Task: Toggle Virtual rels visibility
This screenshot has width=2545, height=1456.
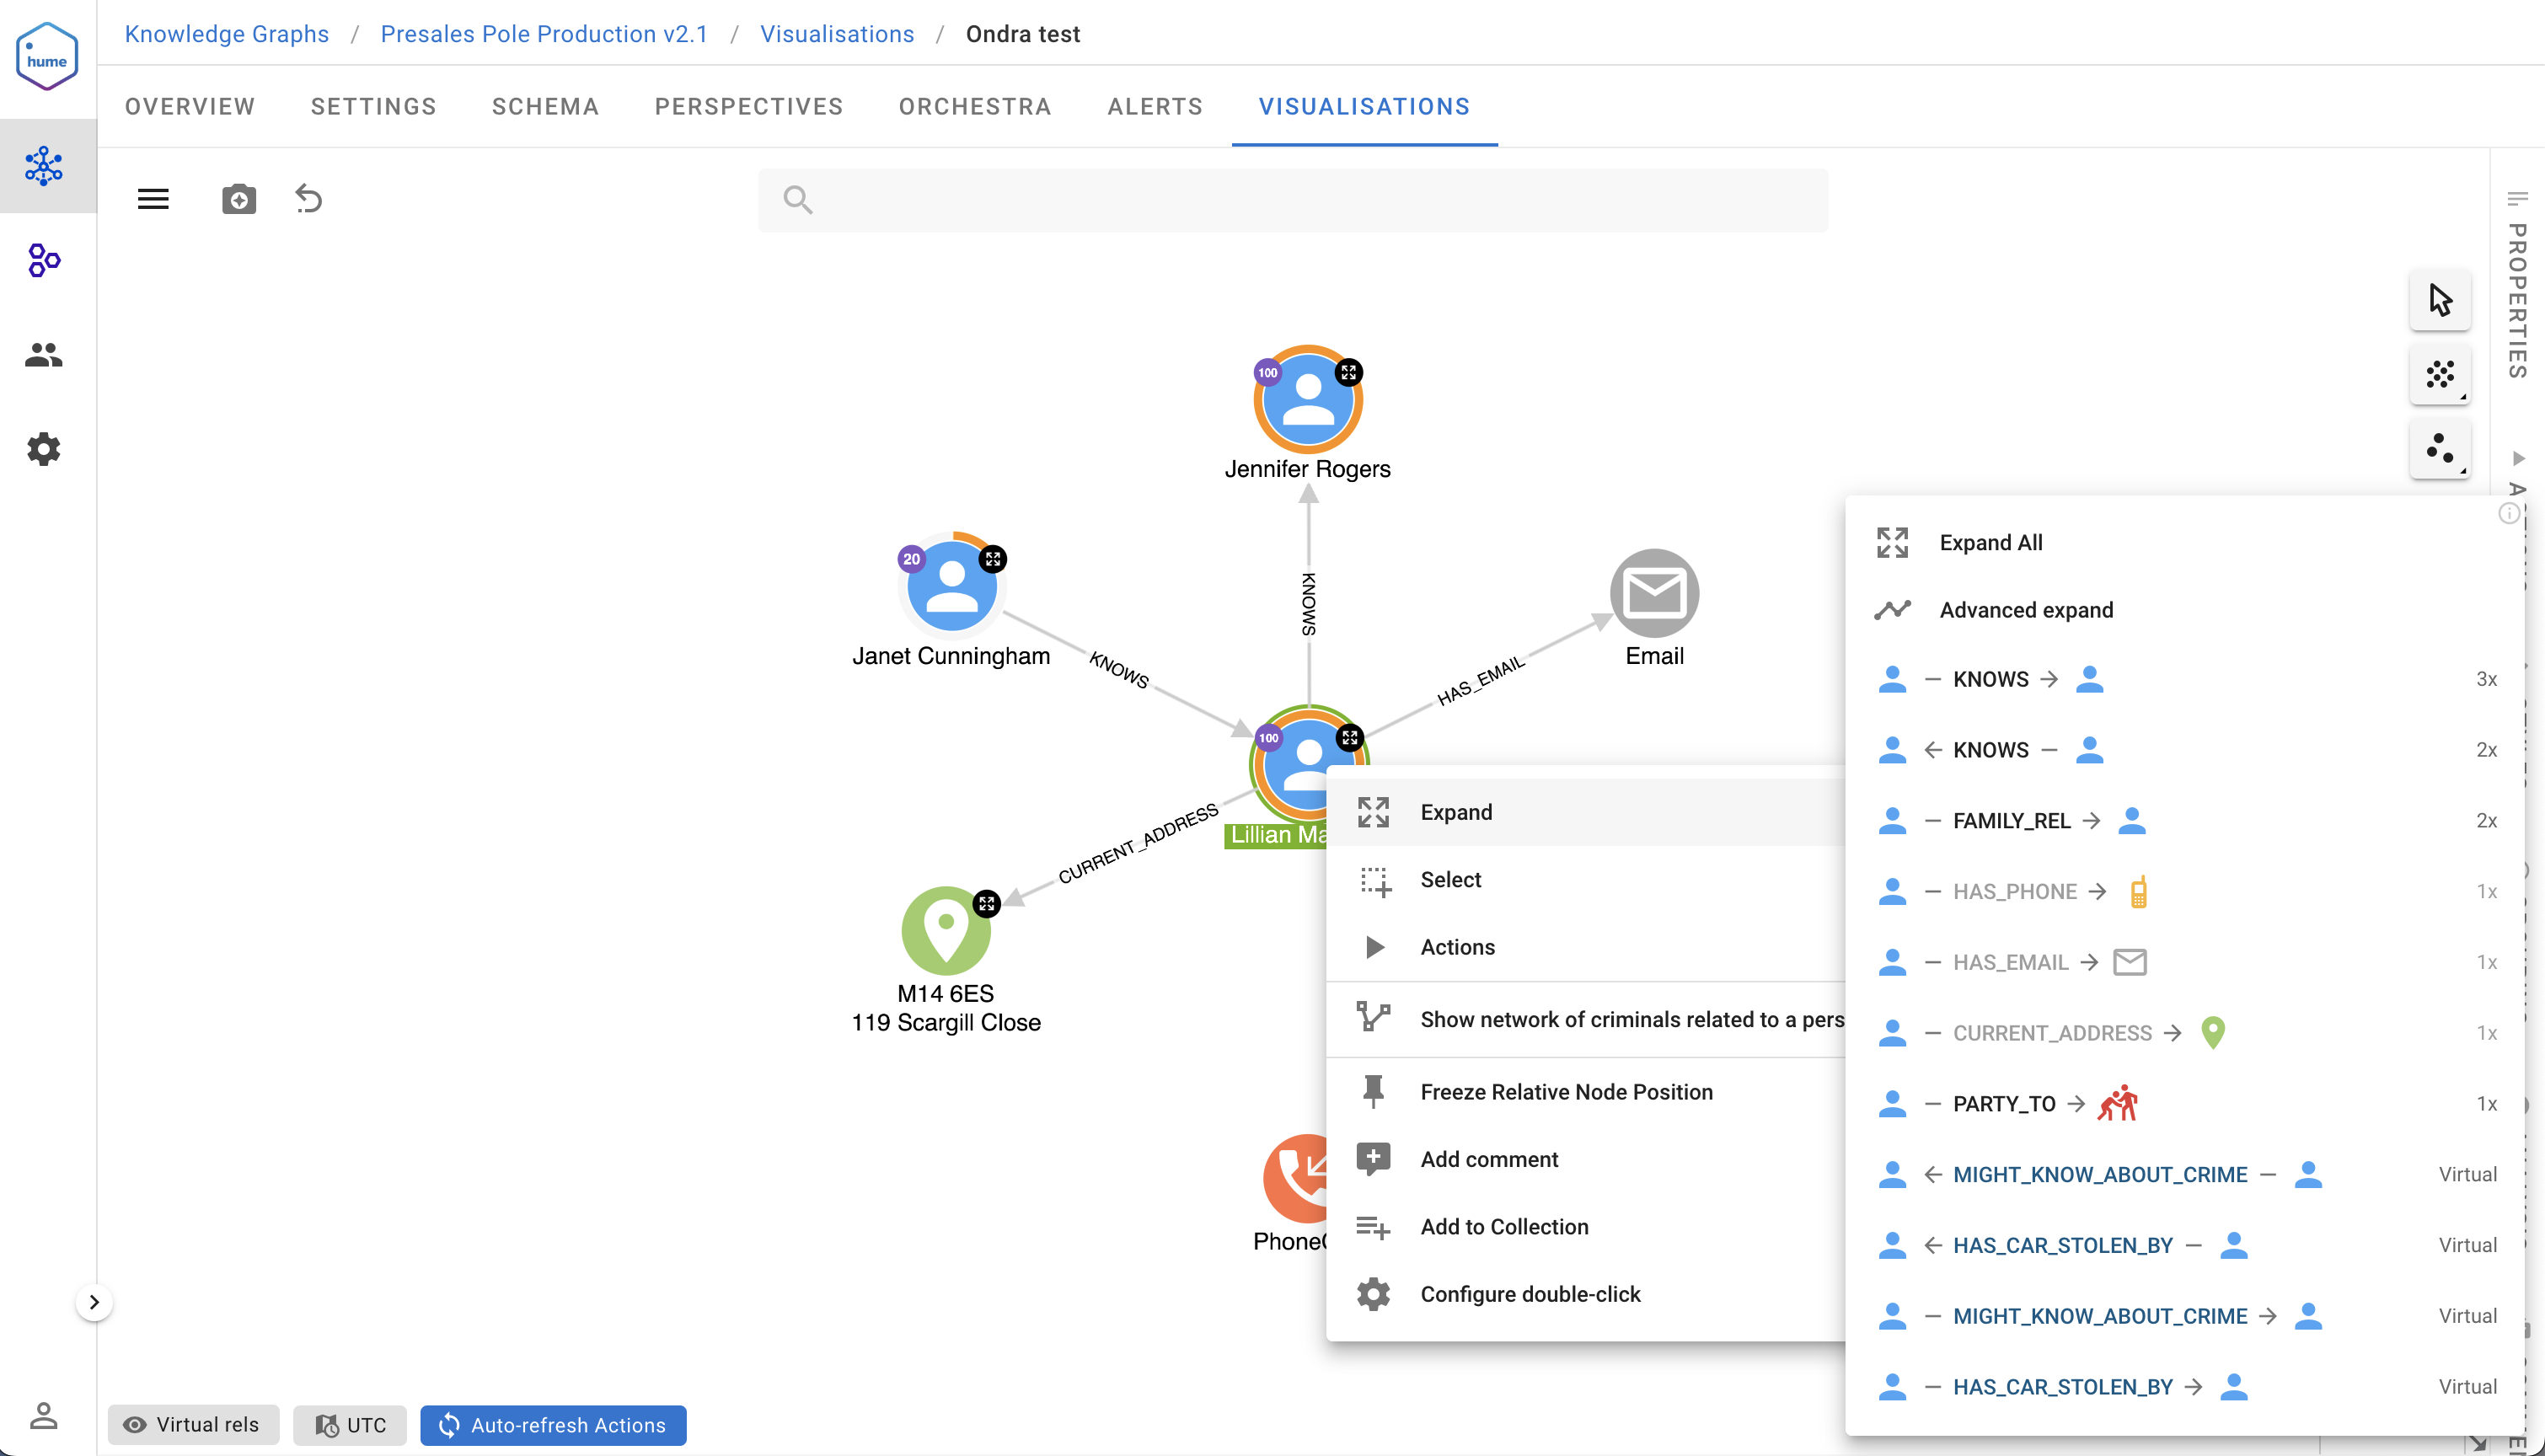Action: coord(191,1425)
